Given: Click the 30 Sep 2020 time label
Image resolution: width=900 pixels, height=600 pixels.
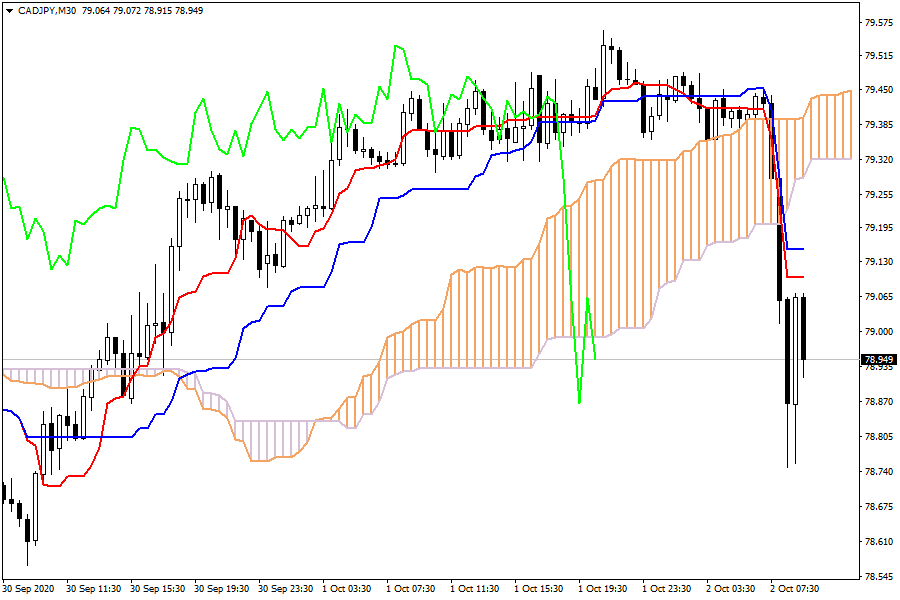Looking at the screenshot, I should pos(28,589).
